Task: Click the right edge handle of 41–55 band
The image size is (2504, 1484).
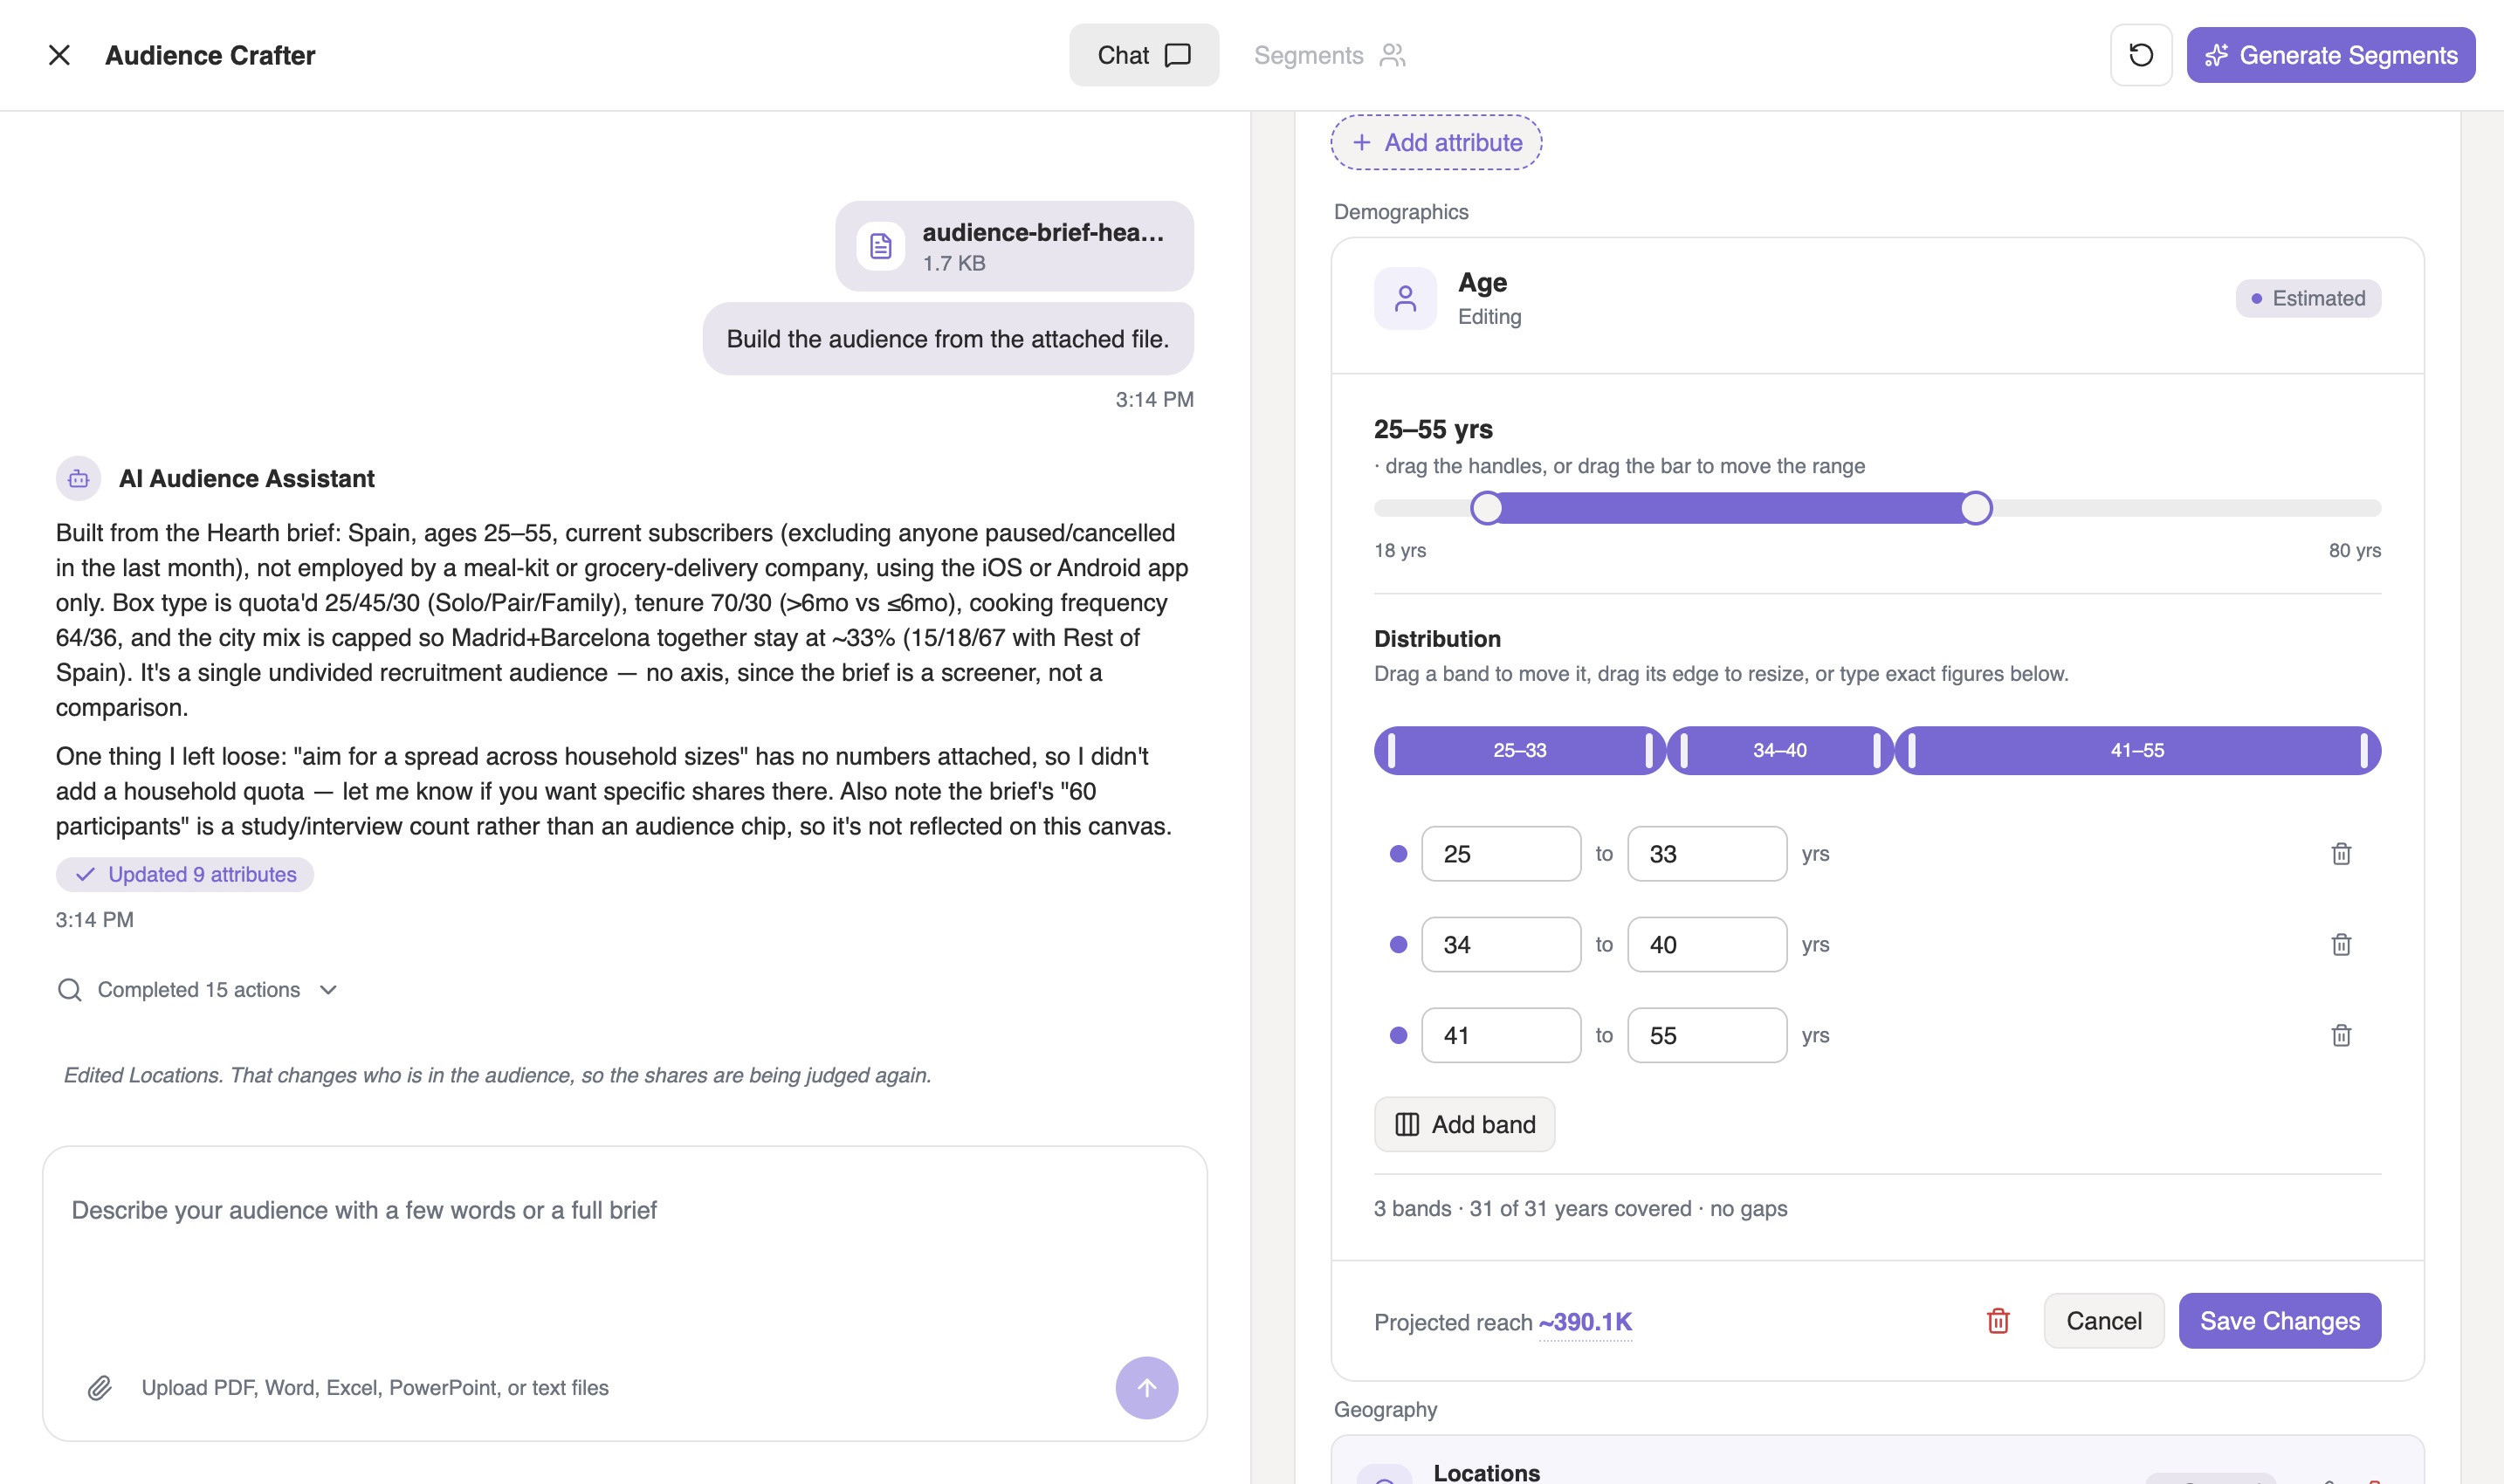Action: (2364, 750)
